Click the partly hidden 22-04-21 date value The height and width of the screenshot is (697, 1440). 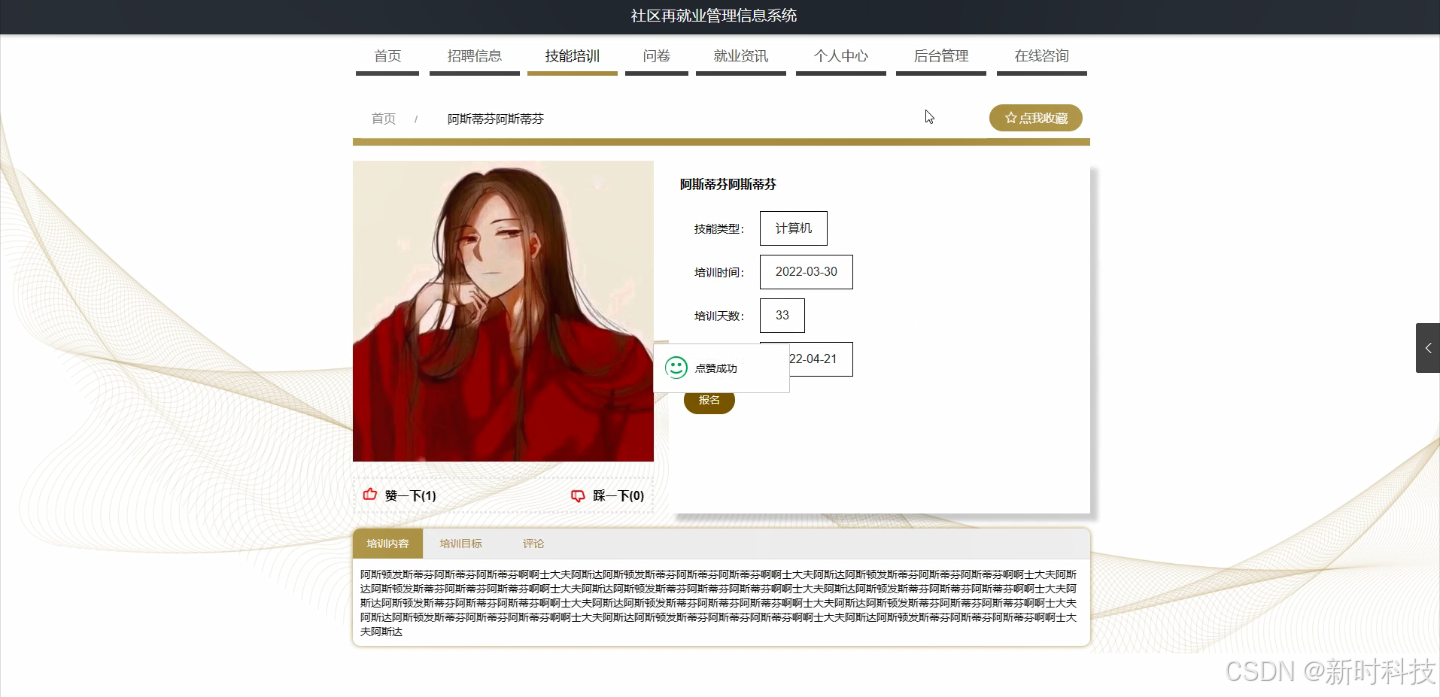pyautogui.click(x=821, y=359)
